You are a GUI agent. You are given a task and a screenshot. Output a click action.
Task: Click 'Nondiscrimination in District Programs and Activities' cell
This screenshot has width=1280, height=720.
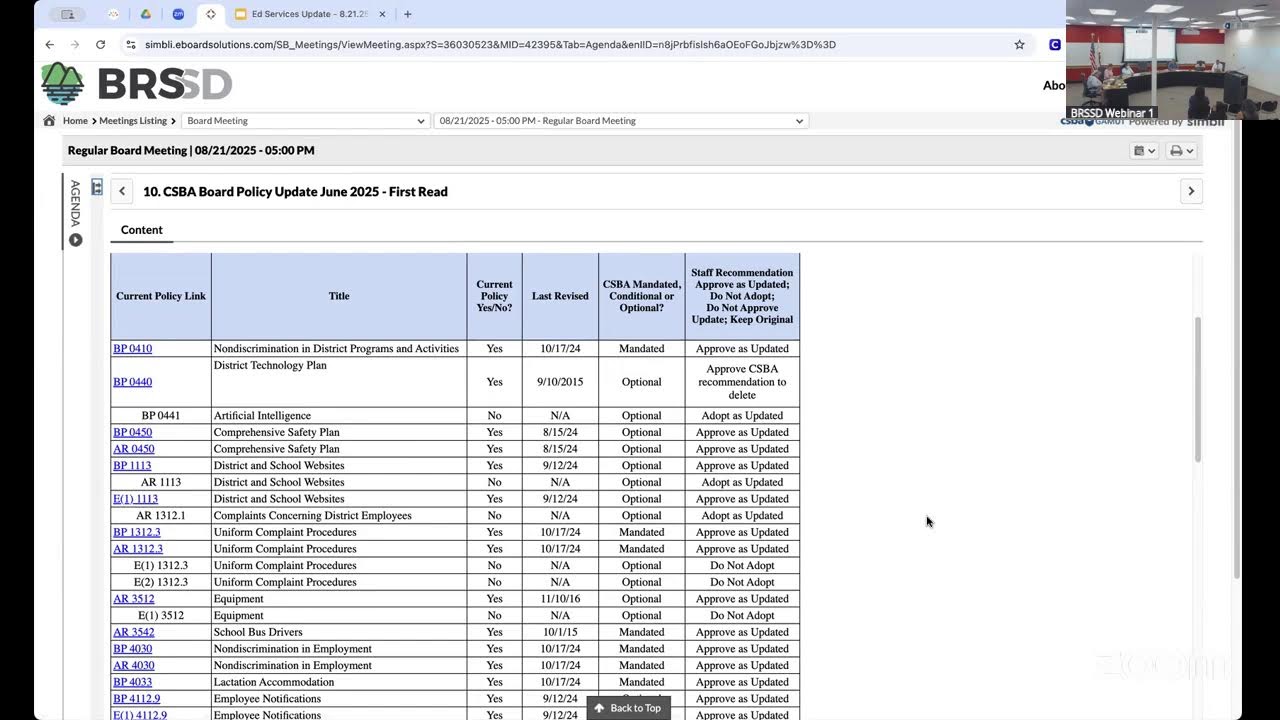[x=339, y=349]
